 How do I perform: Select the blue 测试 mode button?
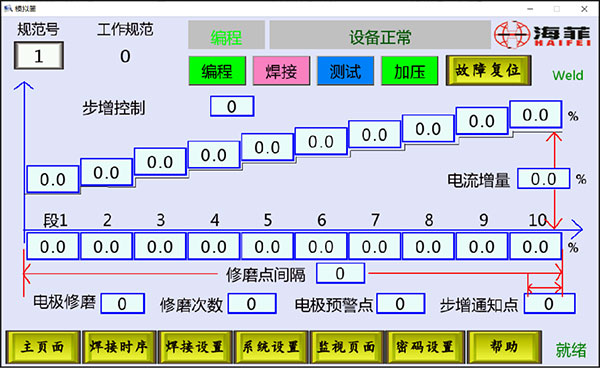point(345,71)
